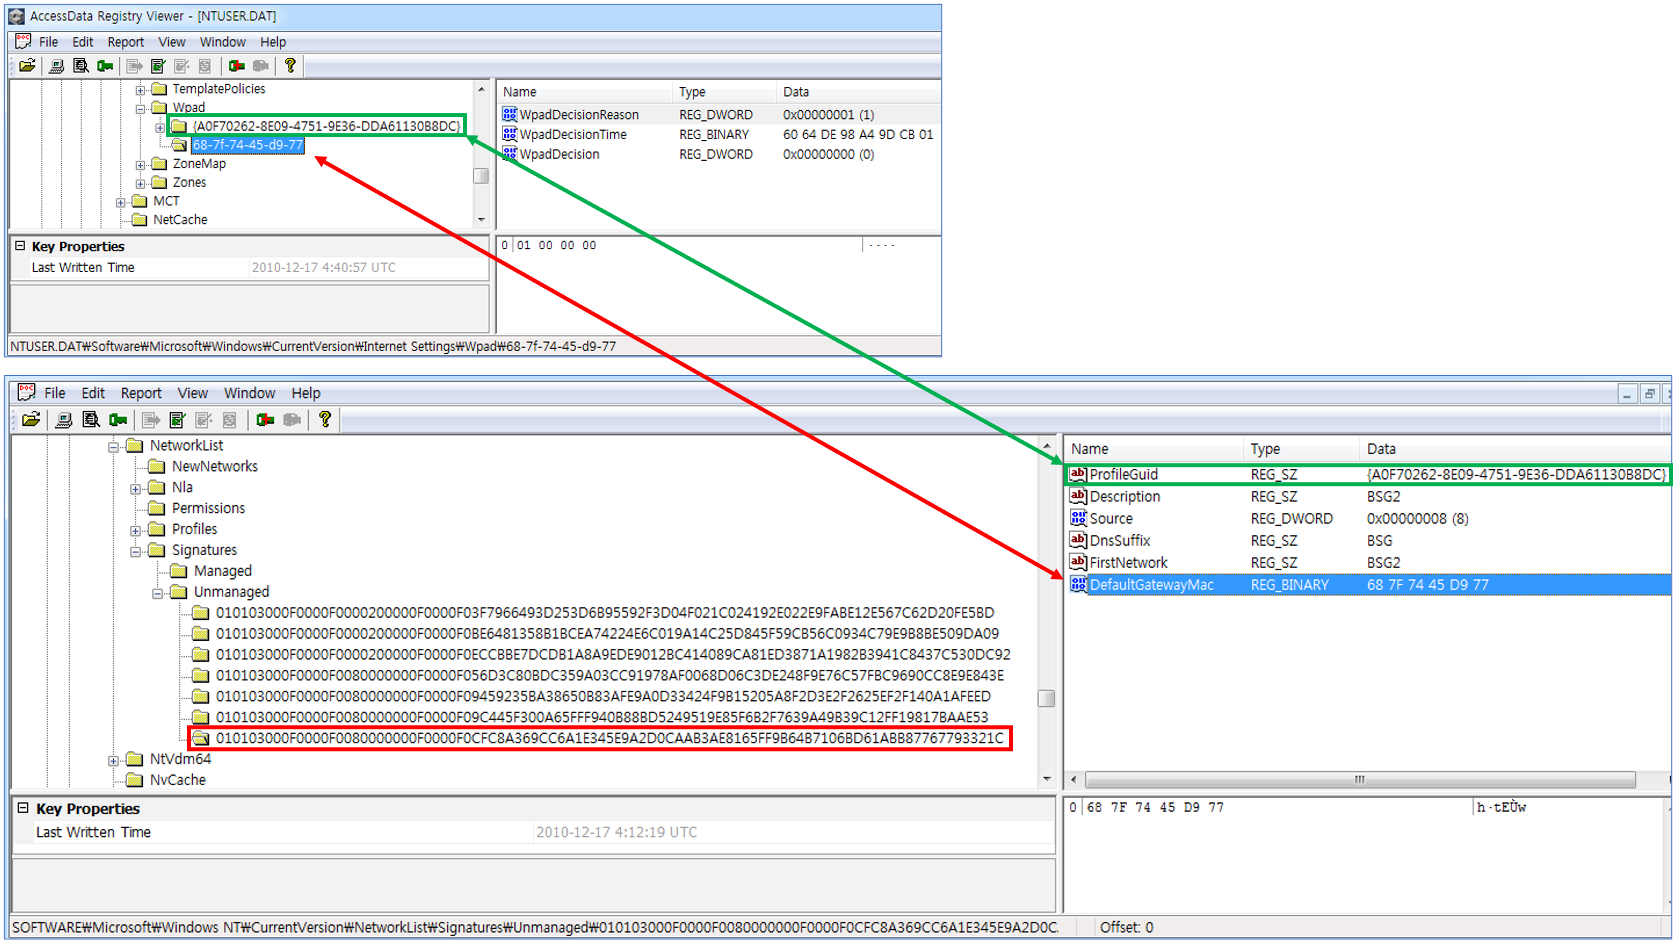Click green key icon in SOFTWARE window toolbar
The width and height of the screenshot is (1676, 944).
[x=118, y=420]
